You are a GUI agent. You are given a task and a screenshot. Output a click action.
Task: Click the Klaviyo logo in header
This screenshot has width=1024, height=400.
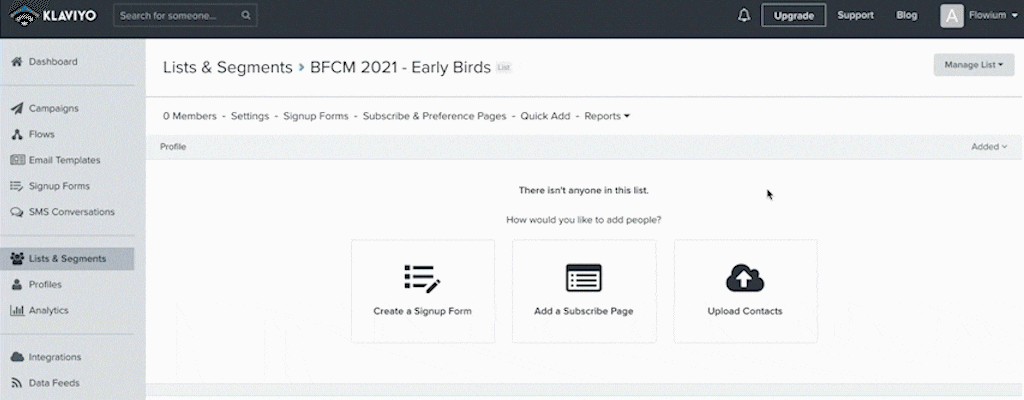pyautogui.click(x=54, y=15)
